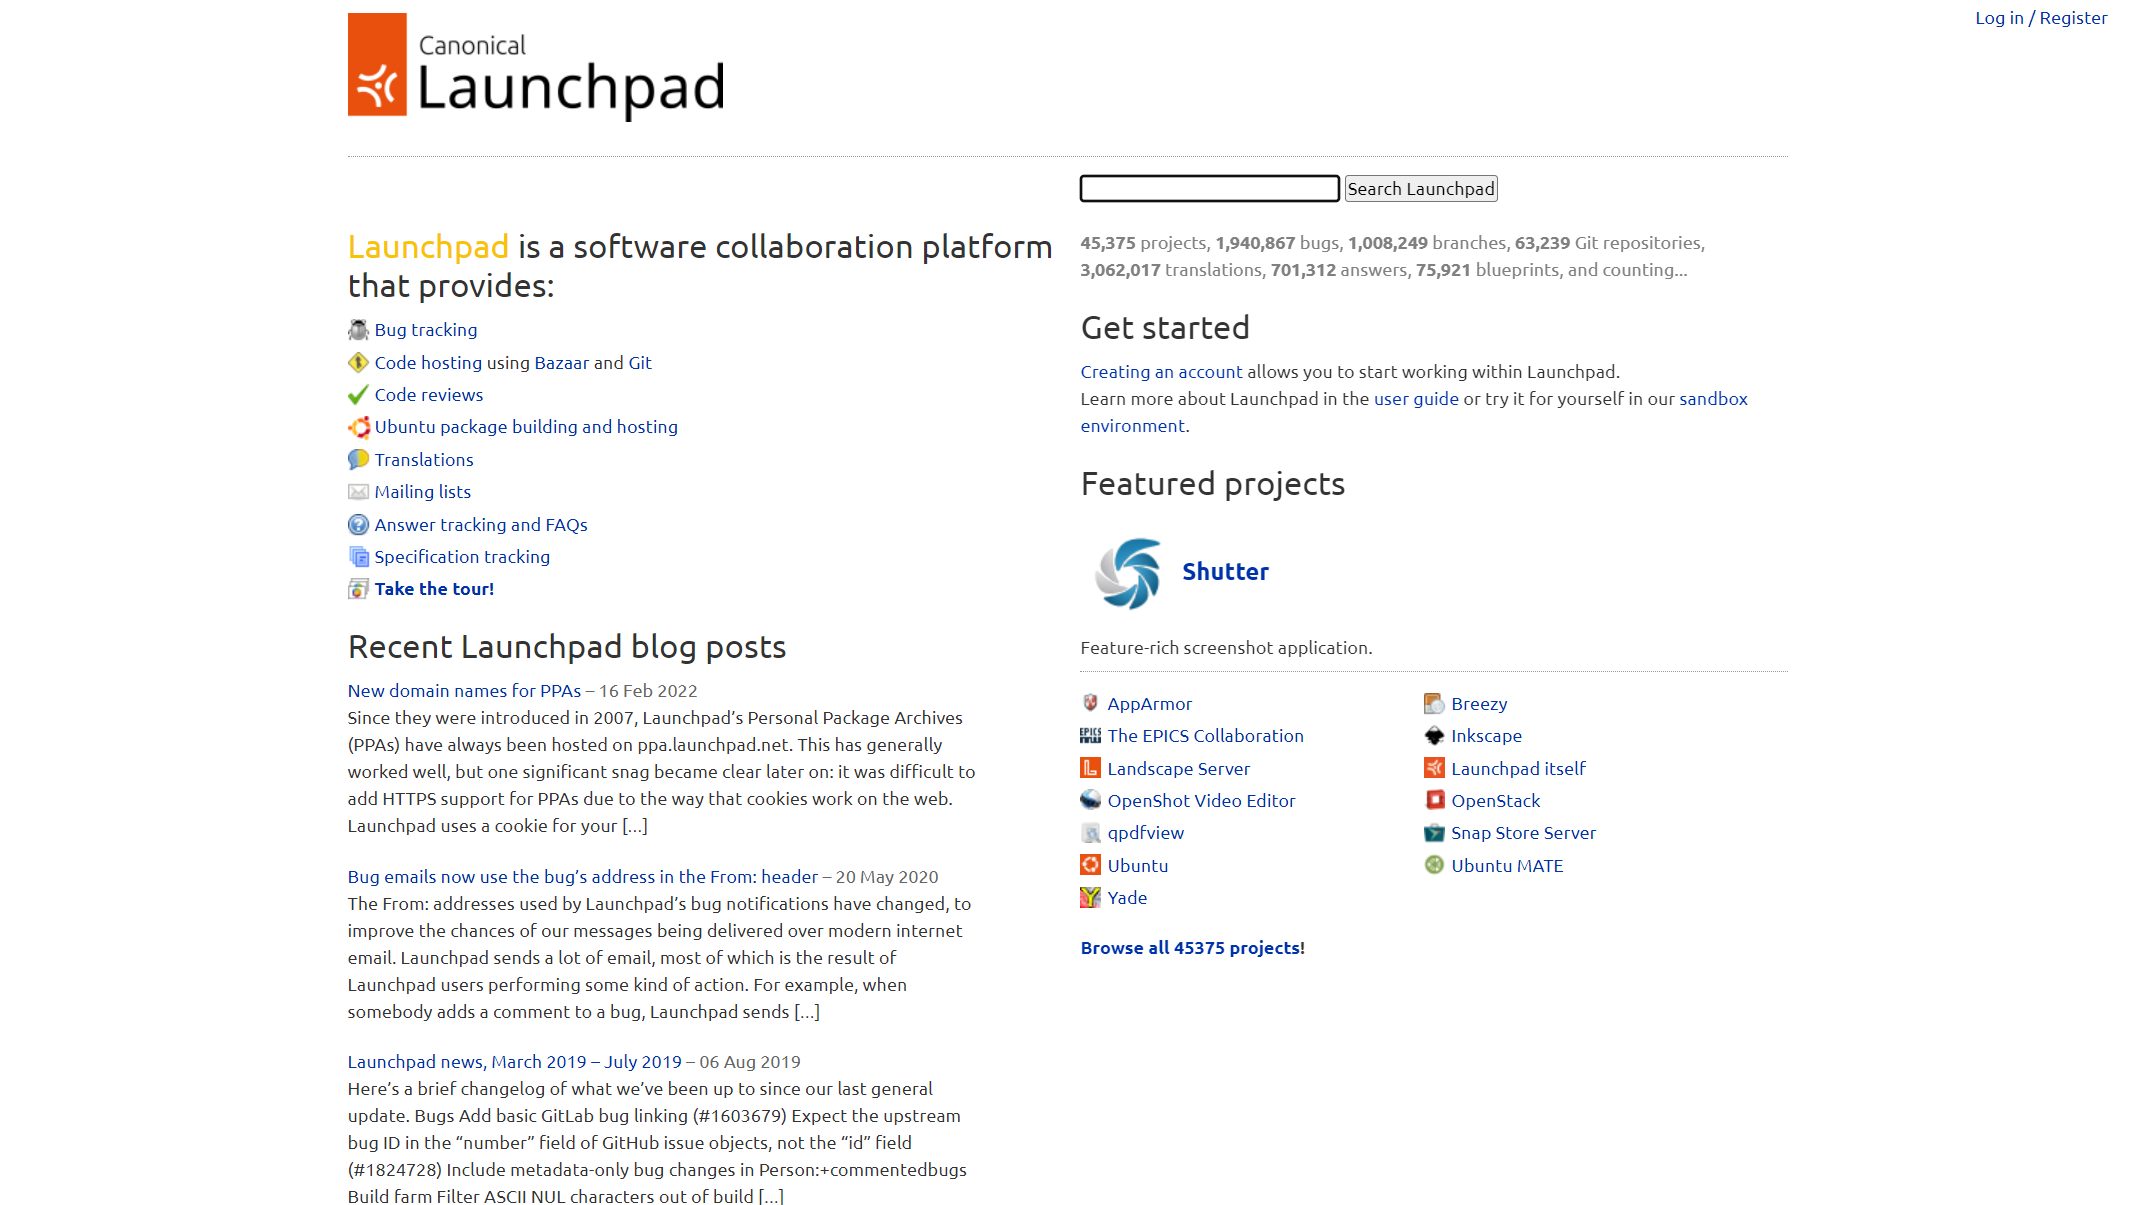Click the Snap Store Server icon
Screen dimensions: 2131x1205
[x=1434, y=832]
